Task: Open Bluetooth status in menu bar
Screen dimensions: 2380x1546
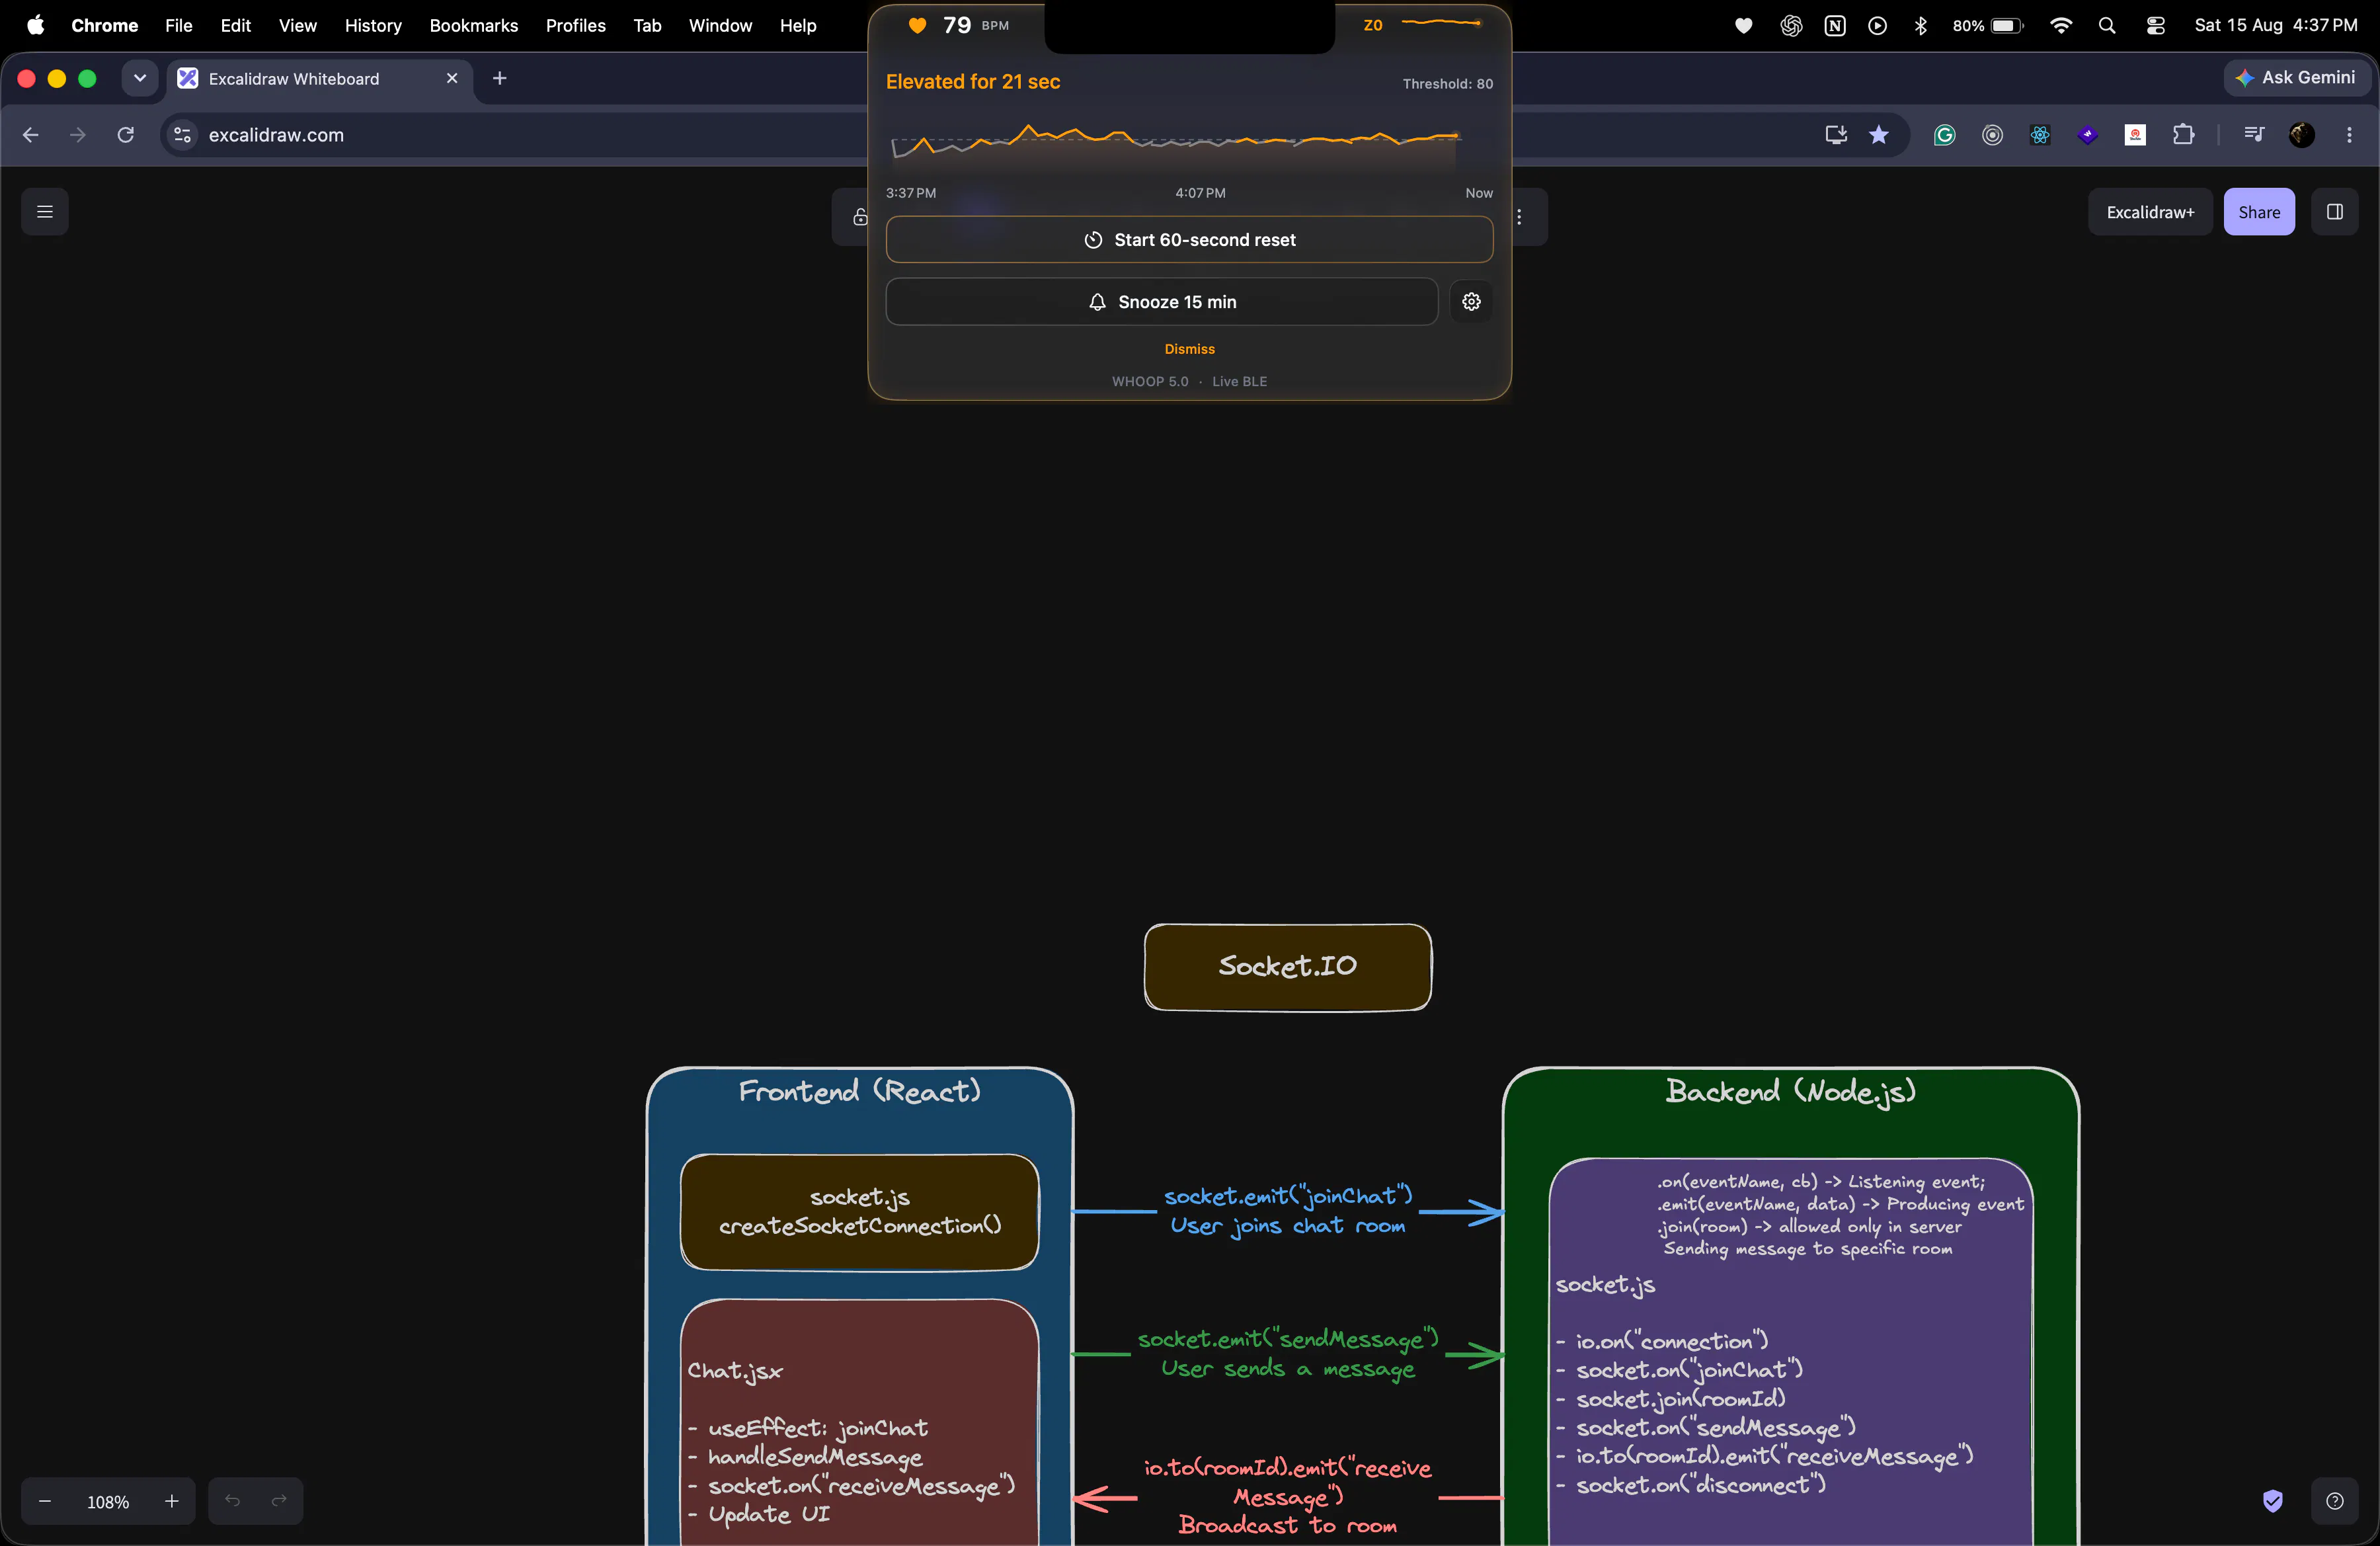Action: 1921,26
